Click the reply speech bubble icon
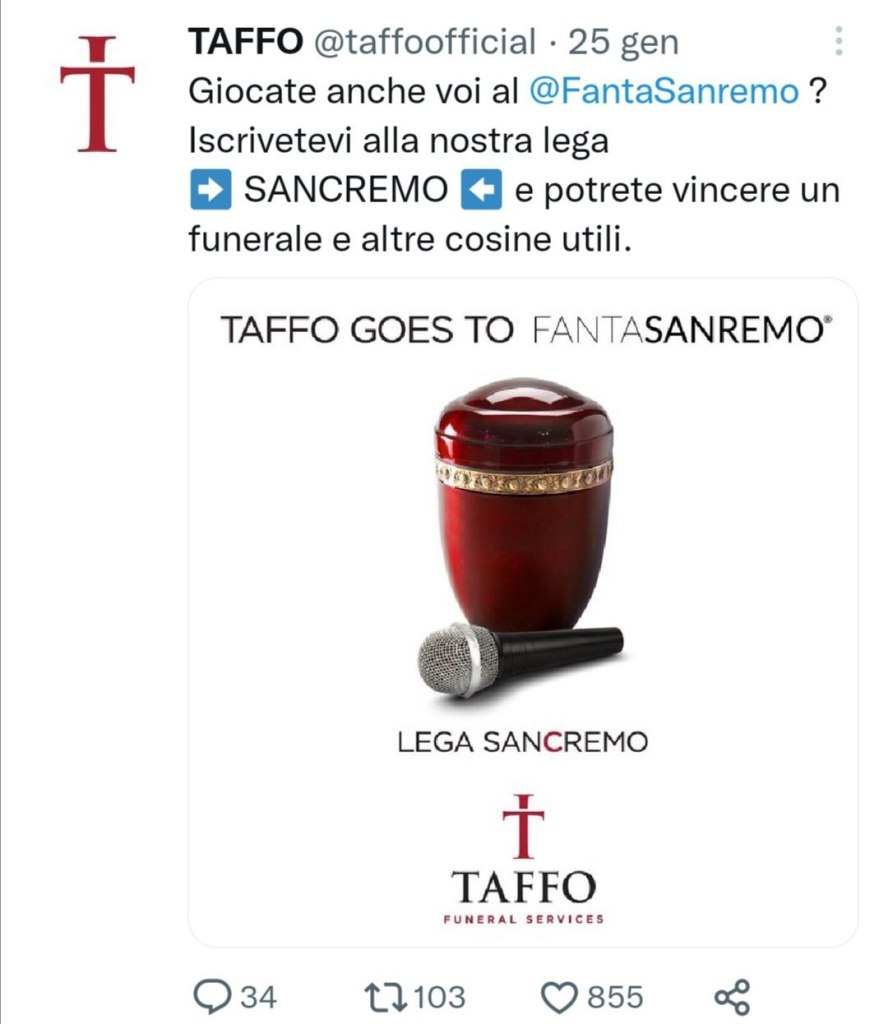The height and width of the screenshot is (1024, 888). tap(212, 997)
